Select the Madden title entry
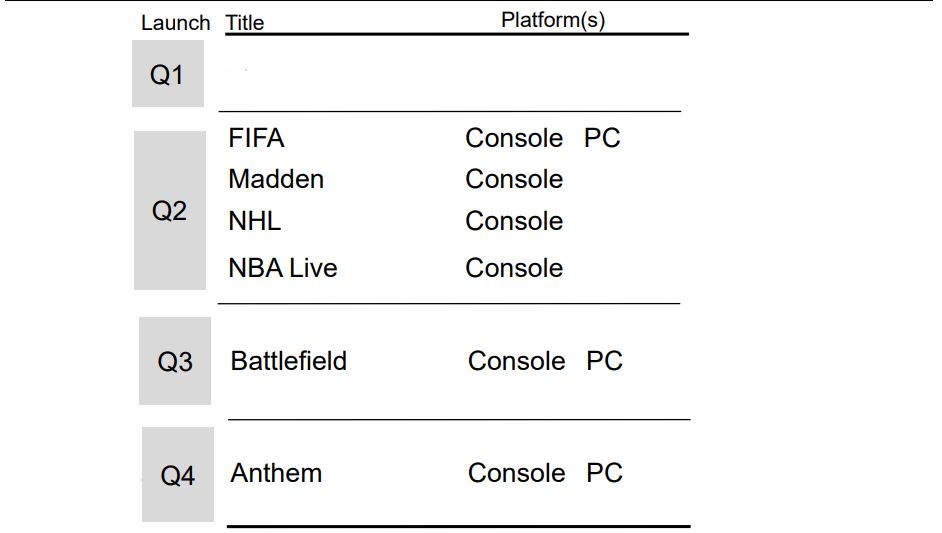Screen dimensions: 942x533 click(x=276, y=180)
